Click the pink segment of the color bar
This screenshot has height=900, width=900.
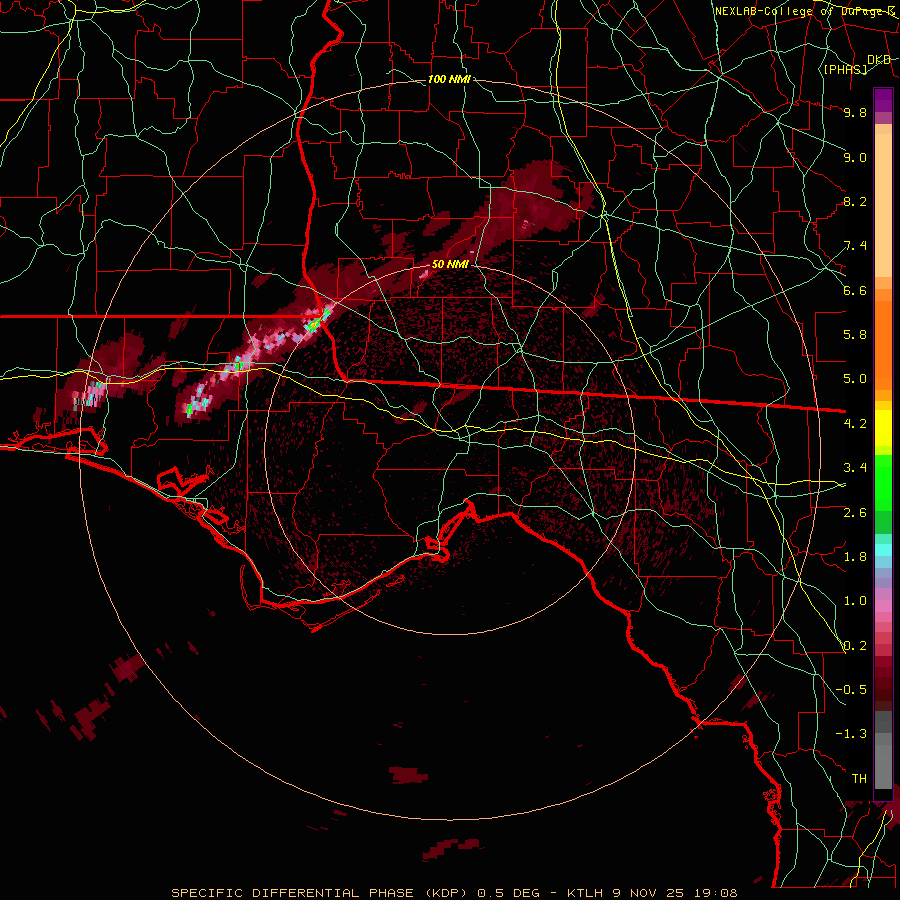click(883, 605)
